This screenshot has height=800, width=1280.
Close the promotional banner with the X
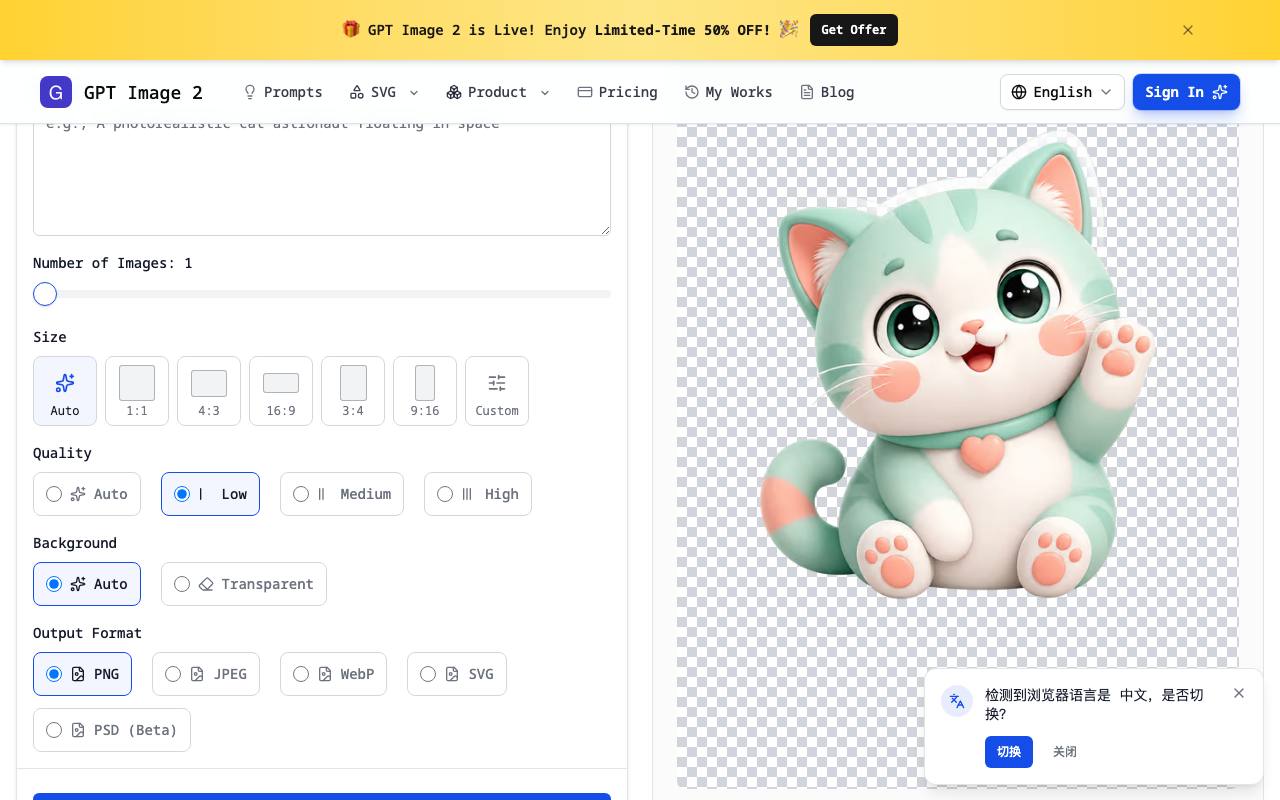coord(1188,30)
